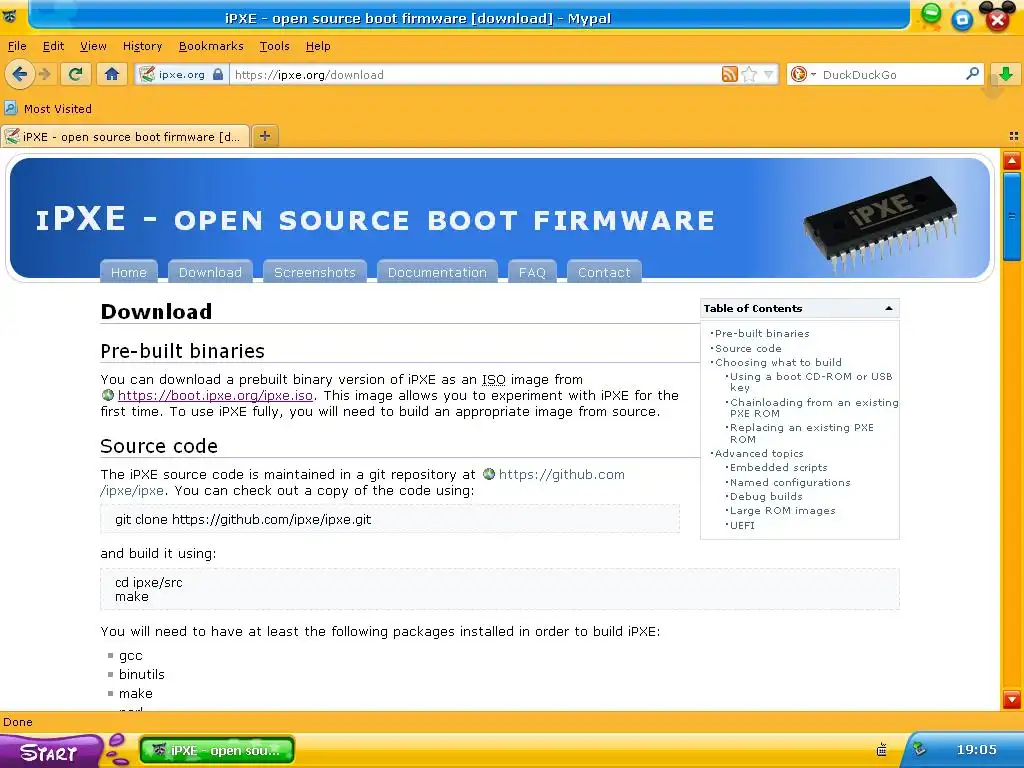The image size is (1024, 768).
Task: Jump to Choosing what to build
Action: 778,362
